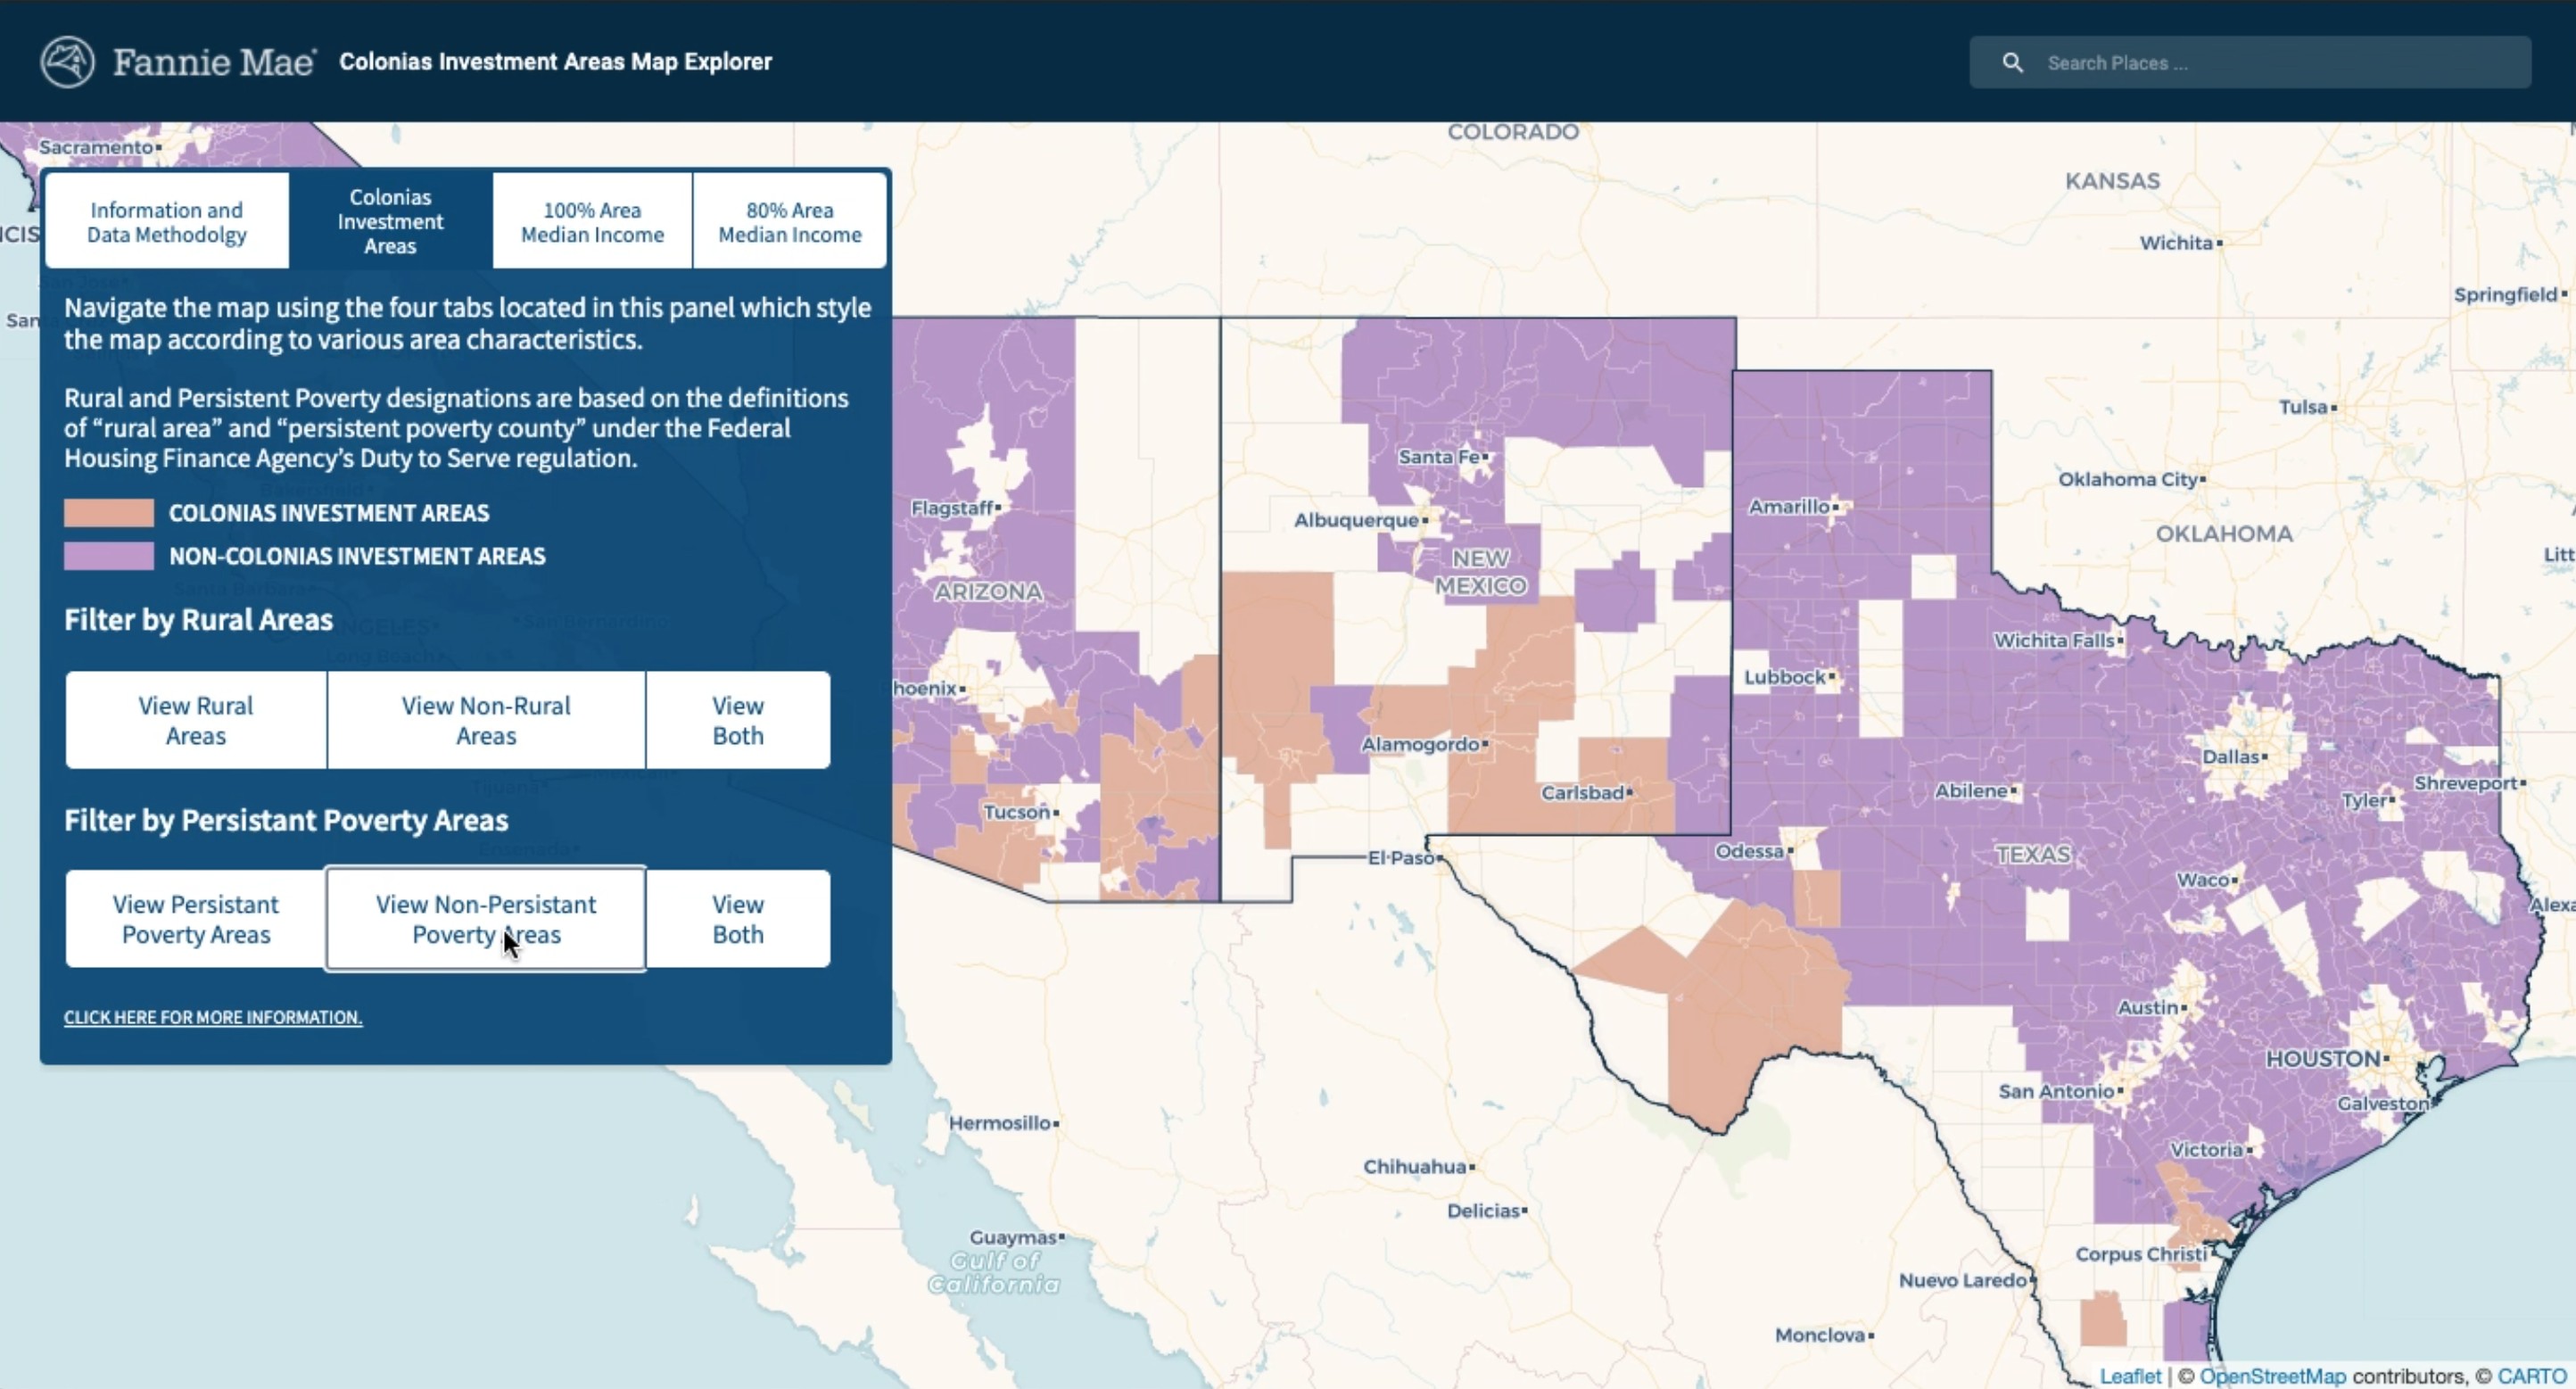Show View Persistant Poverty Areas
This screenshot has width=2576, height=1389.
(x=196, y=919)
